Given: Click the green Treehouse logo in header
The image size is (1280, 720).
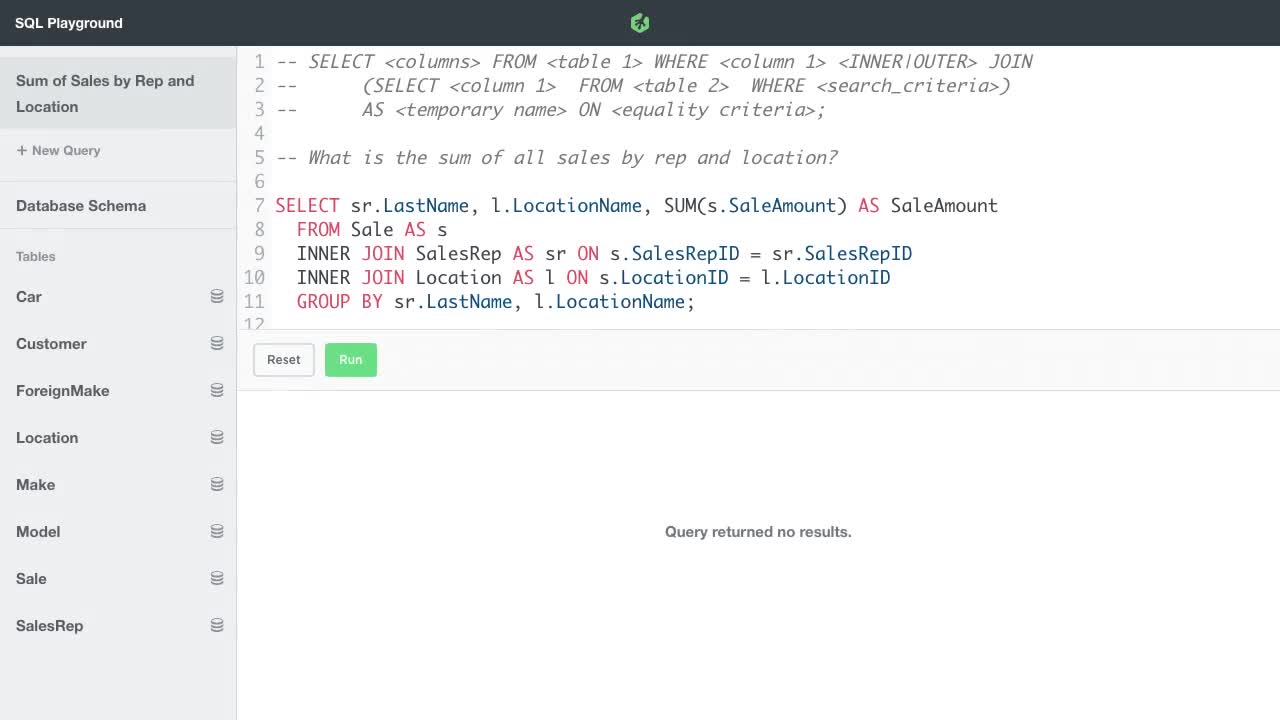Looking at the screenshot, I should tap(639, 22).
